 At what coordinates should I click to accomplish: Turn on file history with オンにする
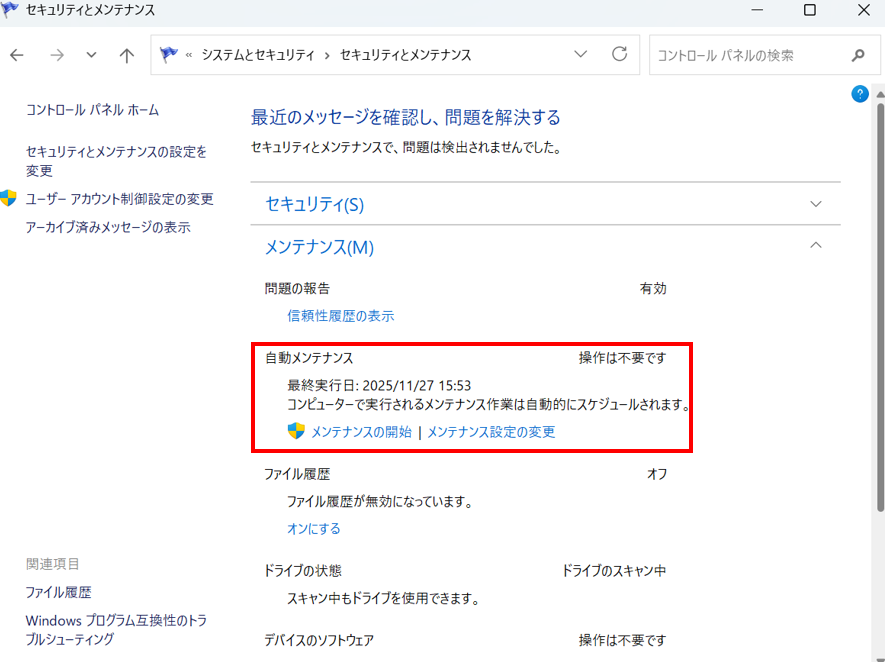click(314, 529)
